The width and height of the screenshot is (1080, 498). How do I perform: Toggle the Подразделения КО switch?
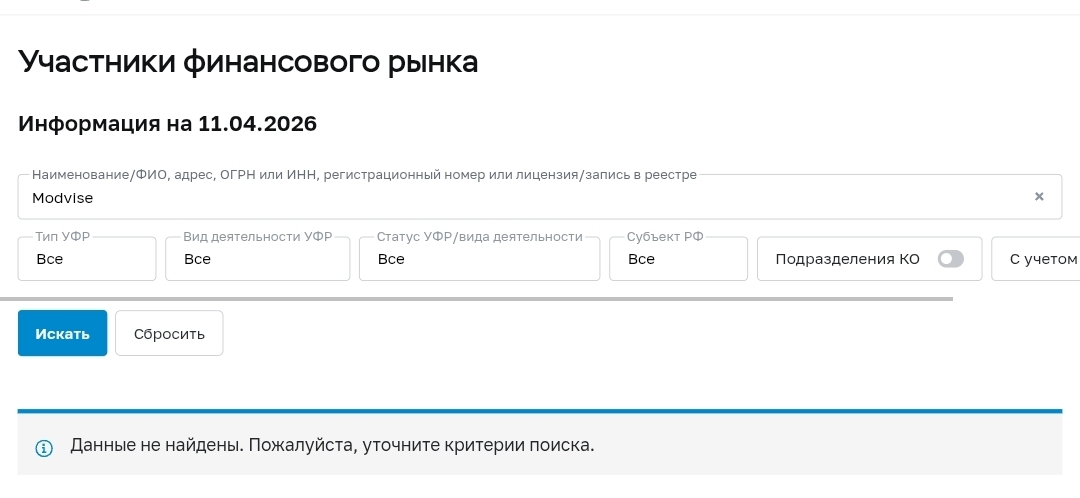(950, 259)
